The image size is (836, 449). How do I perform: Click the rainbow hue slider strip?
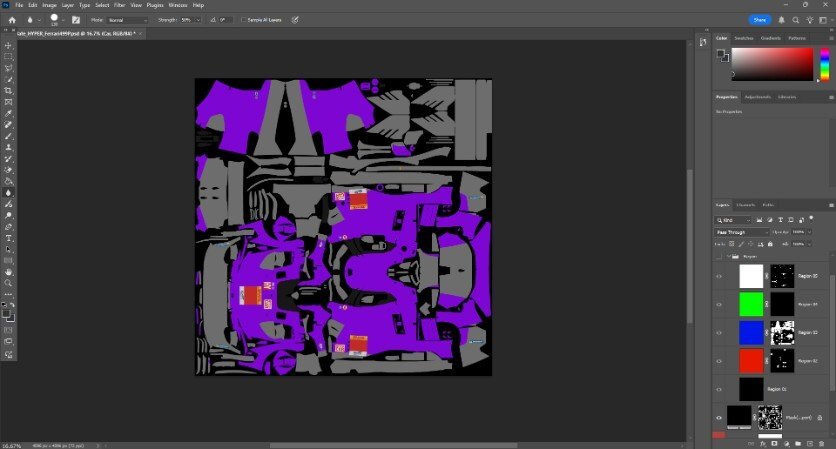point(825,65)
